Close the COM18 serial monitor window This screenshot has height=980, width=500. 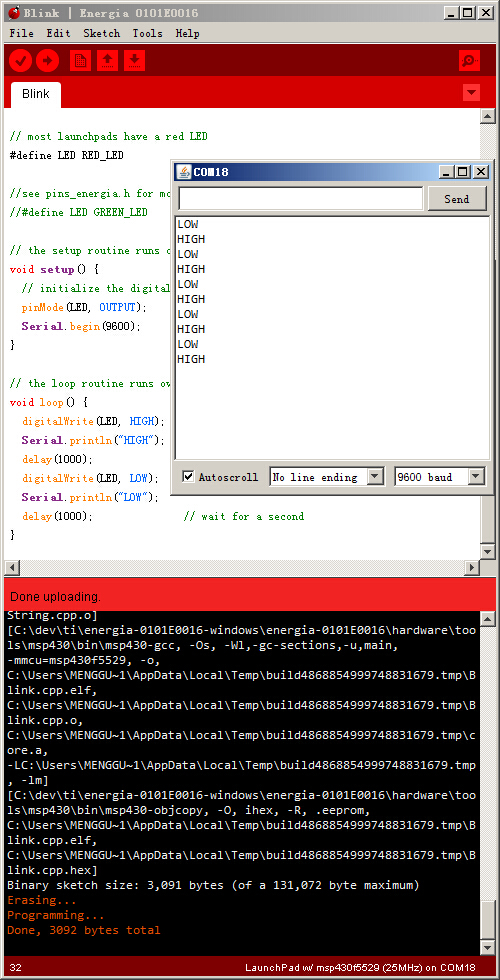pyautogui.click(x=480, y=172)
